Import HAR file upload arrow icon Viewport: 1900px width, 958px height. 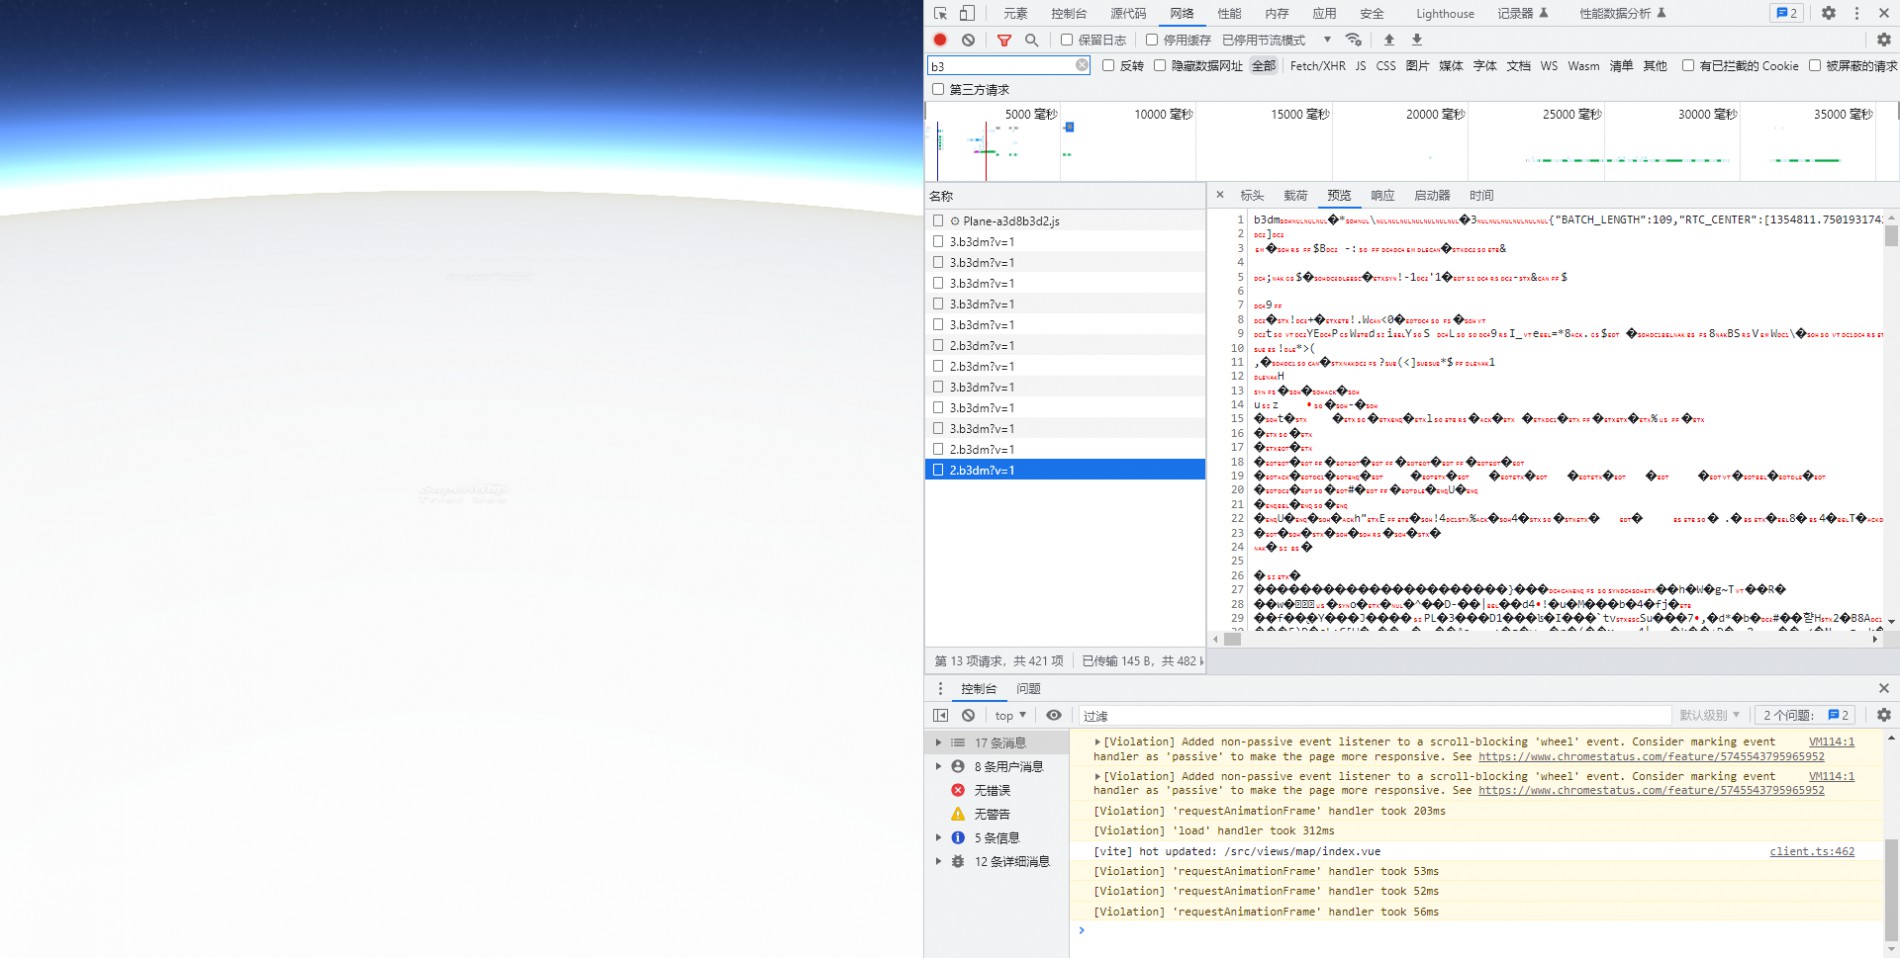1389,40
